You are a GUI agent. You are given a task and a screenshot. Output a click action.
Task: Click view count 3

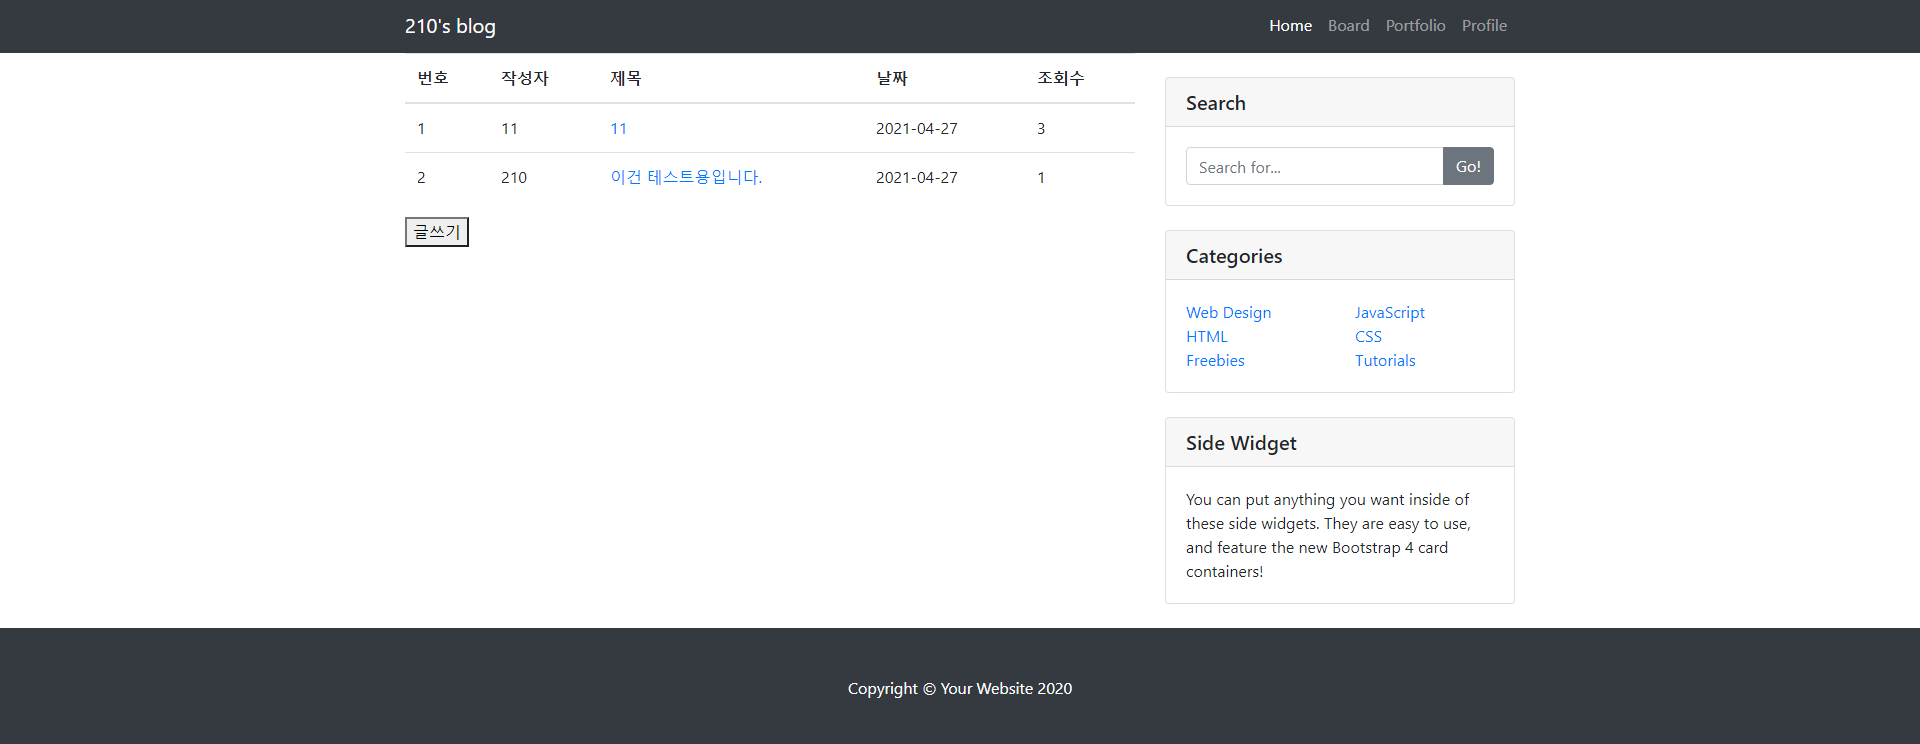1041,128
